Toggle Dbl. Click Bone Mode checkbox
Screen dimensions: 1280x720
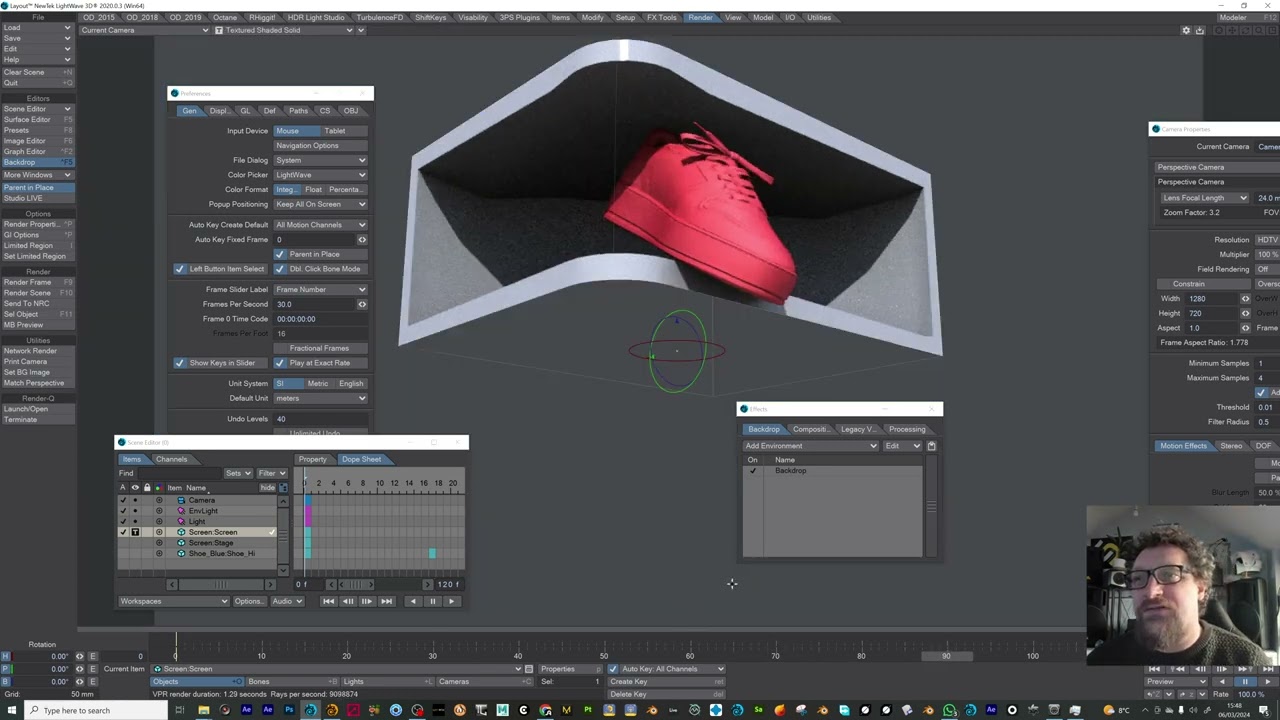pyautogui.click(x=280, y=269)
